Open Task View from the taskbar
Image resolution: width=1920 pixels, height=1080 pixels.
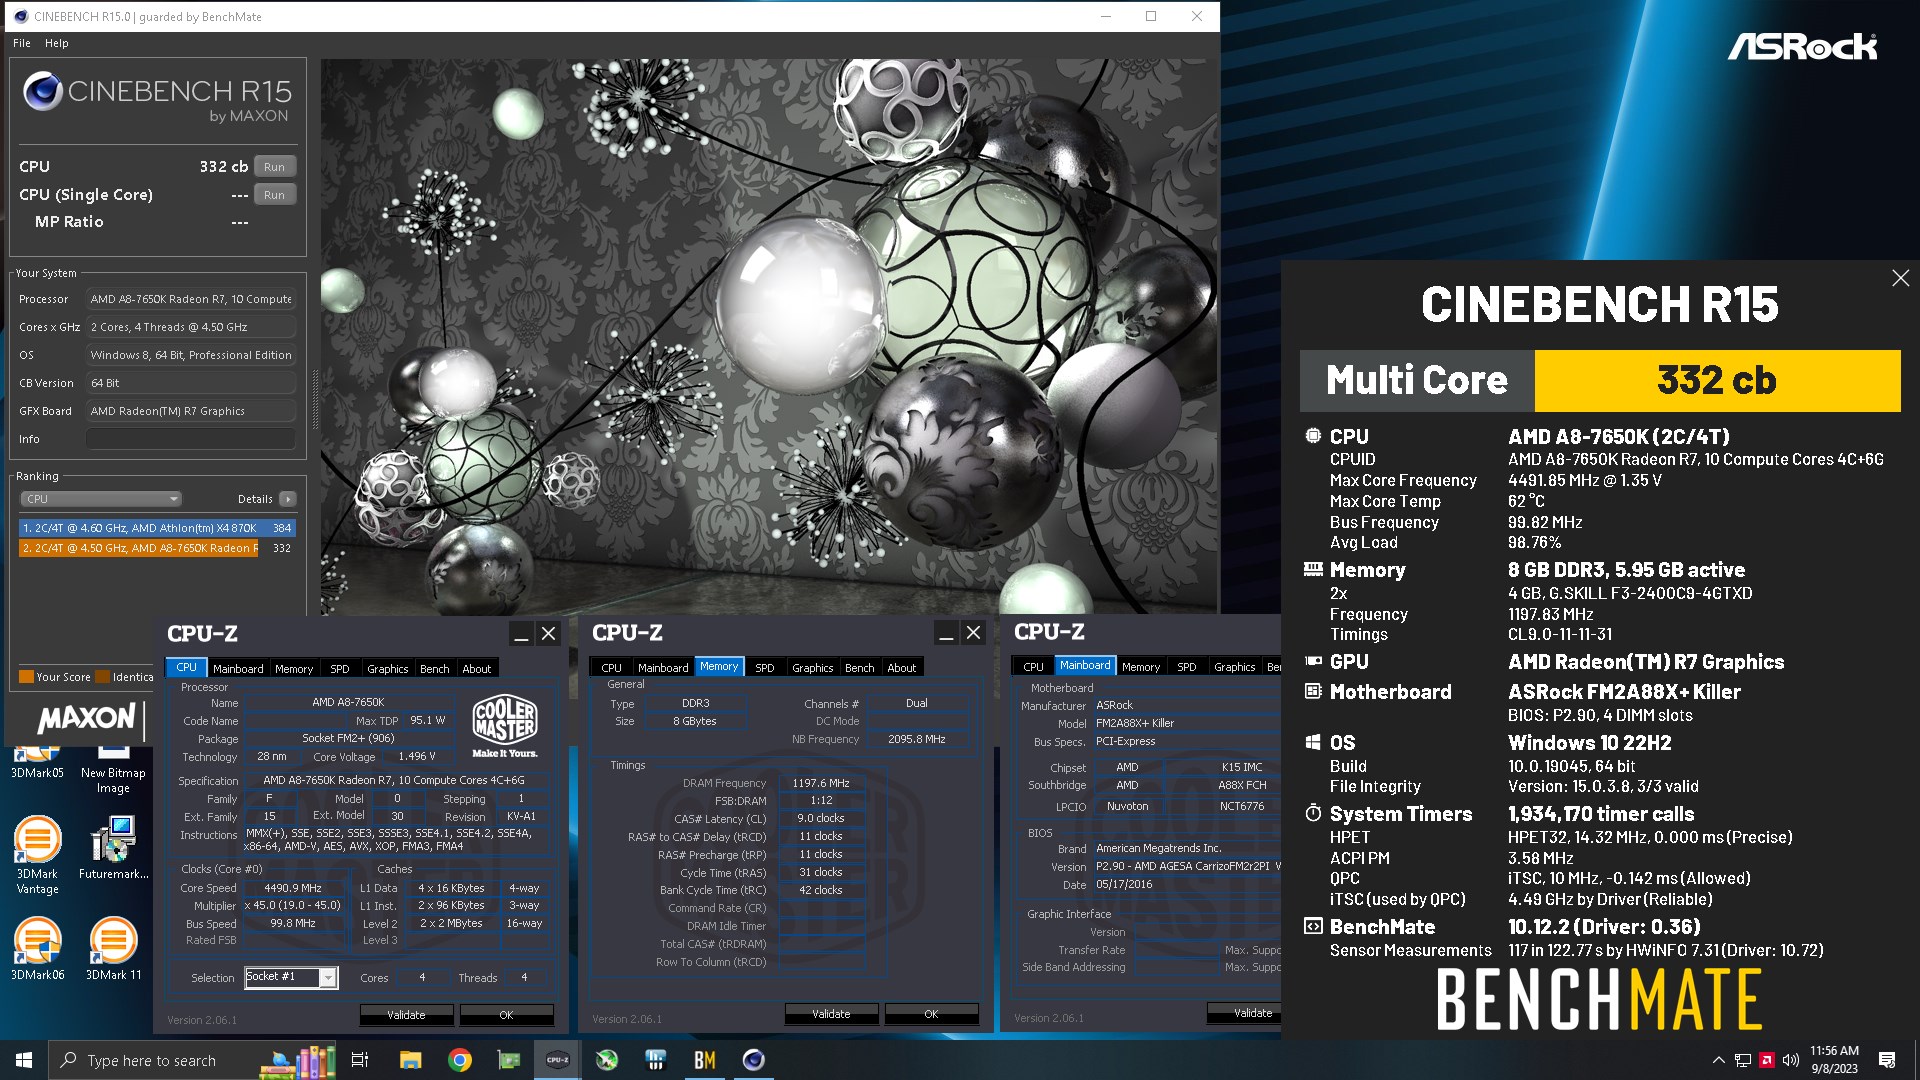tap(360, 1060)
